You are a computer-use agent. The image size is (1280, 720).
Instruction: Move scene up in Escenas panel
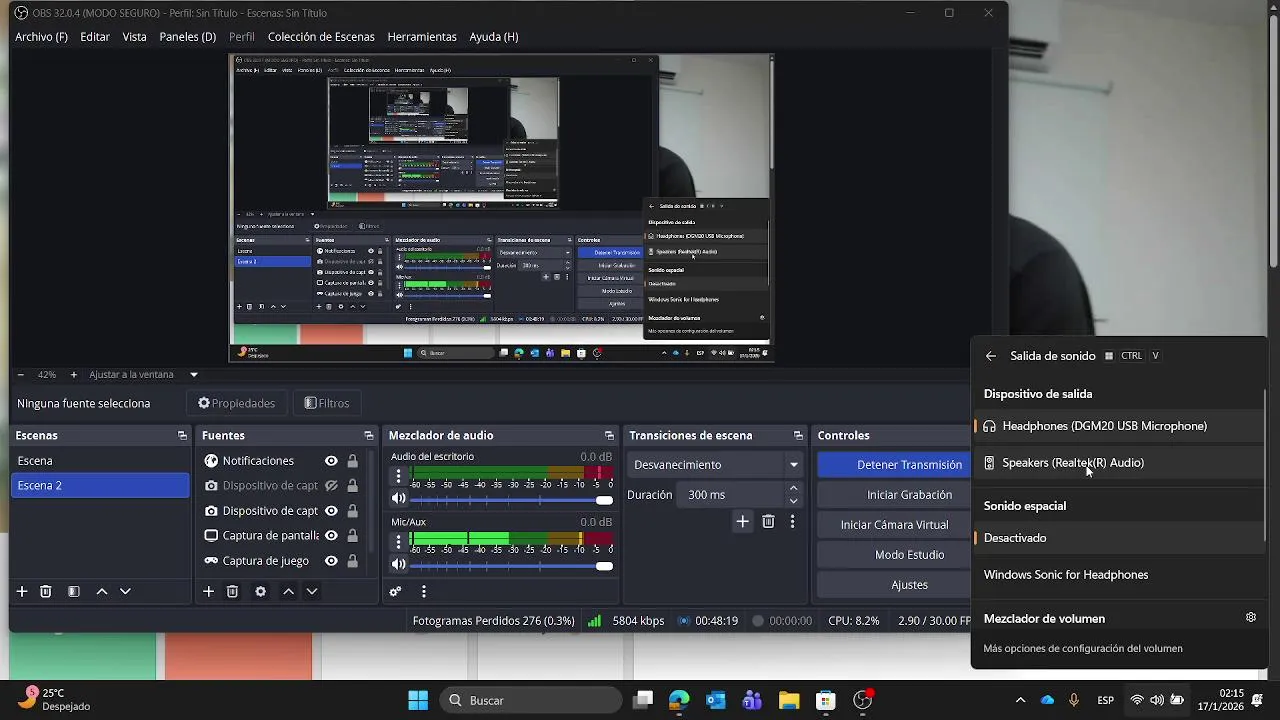[x=102, y=591]
